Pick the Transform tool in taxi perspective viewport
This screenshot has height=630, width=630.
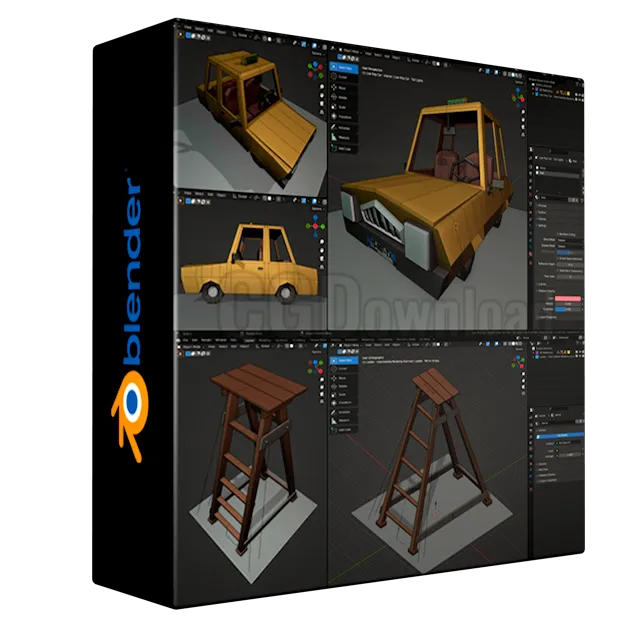click(343, 117)
